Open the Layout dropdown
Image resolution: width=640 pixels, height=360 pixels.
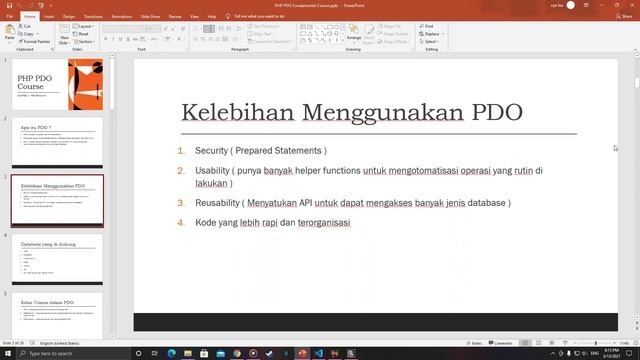pyautogui.click(x=83, y=26)
